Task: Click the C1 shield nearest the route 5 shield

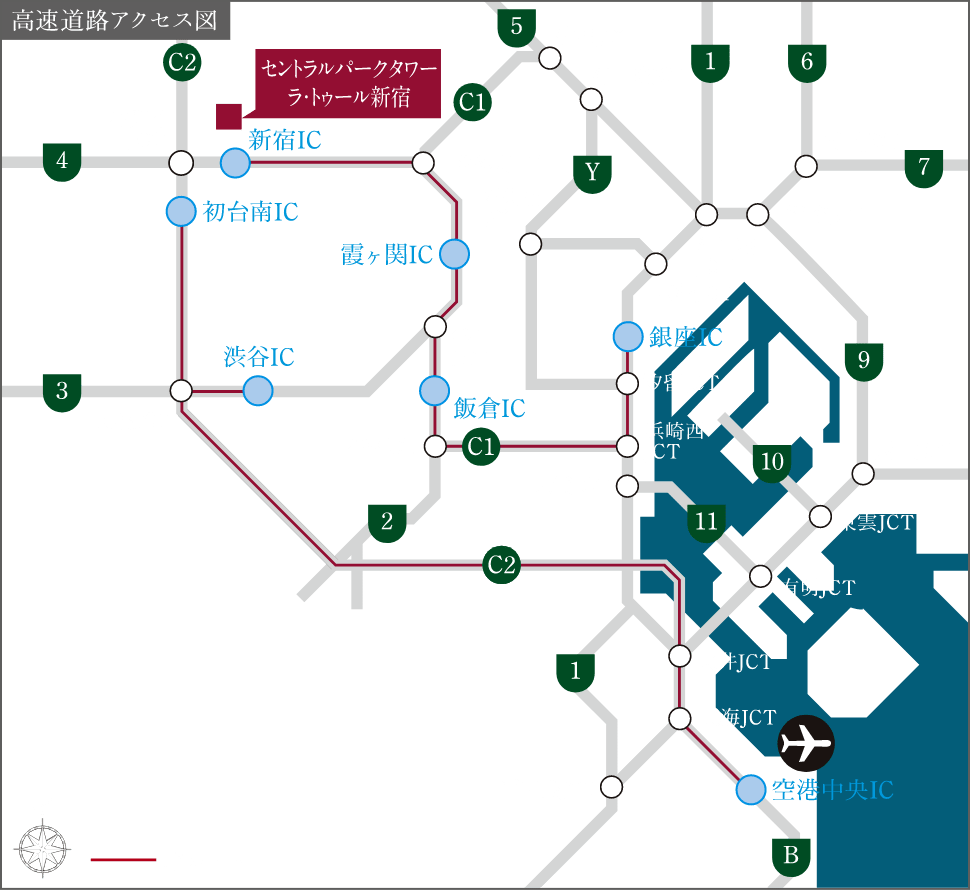Action: point(473,101)
